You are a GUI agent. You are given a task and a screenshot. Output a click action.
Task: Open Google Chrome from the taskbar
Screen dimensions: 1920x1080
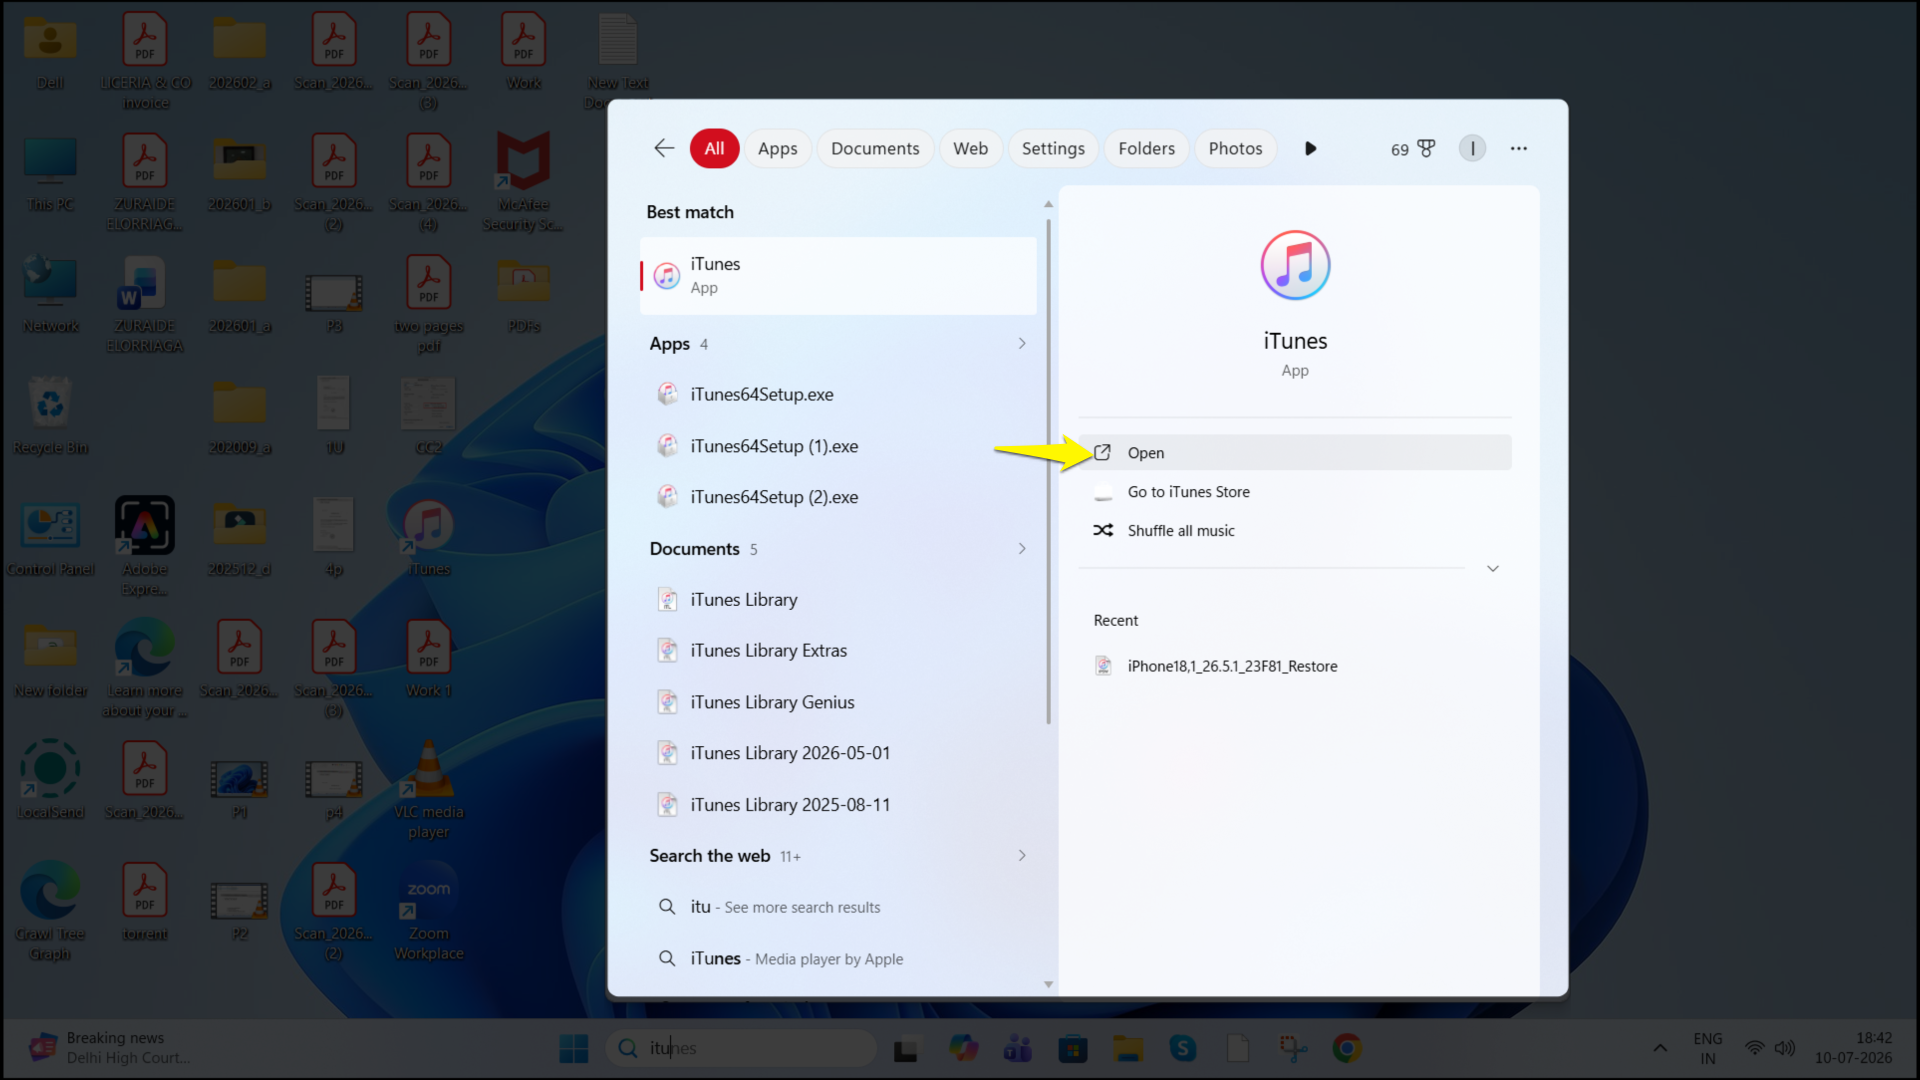pos(1347,1048)
